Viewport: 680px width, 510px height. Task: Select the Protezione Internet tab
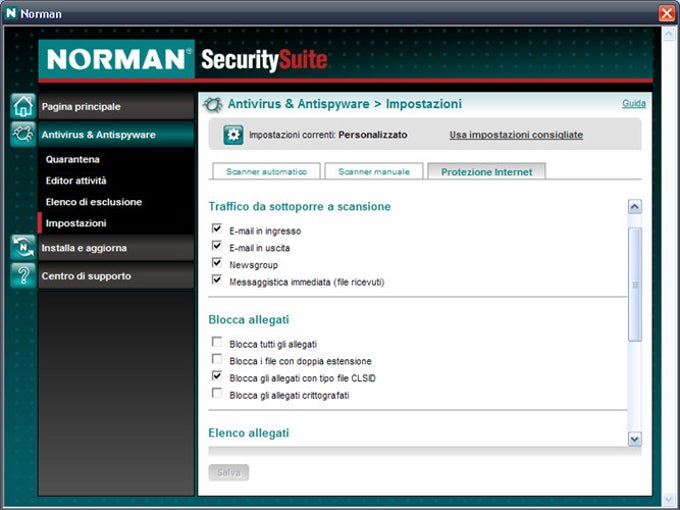[487, 172]
